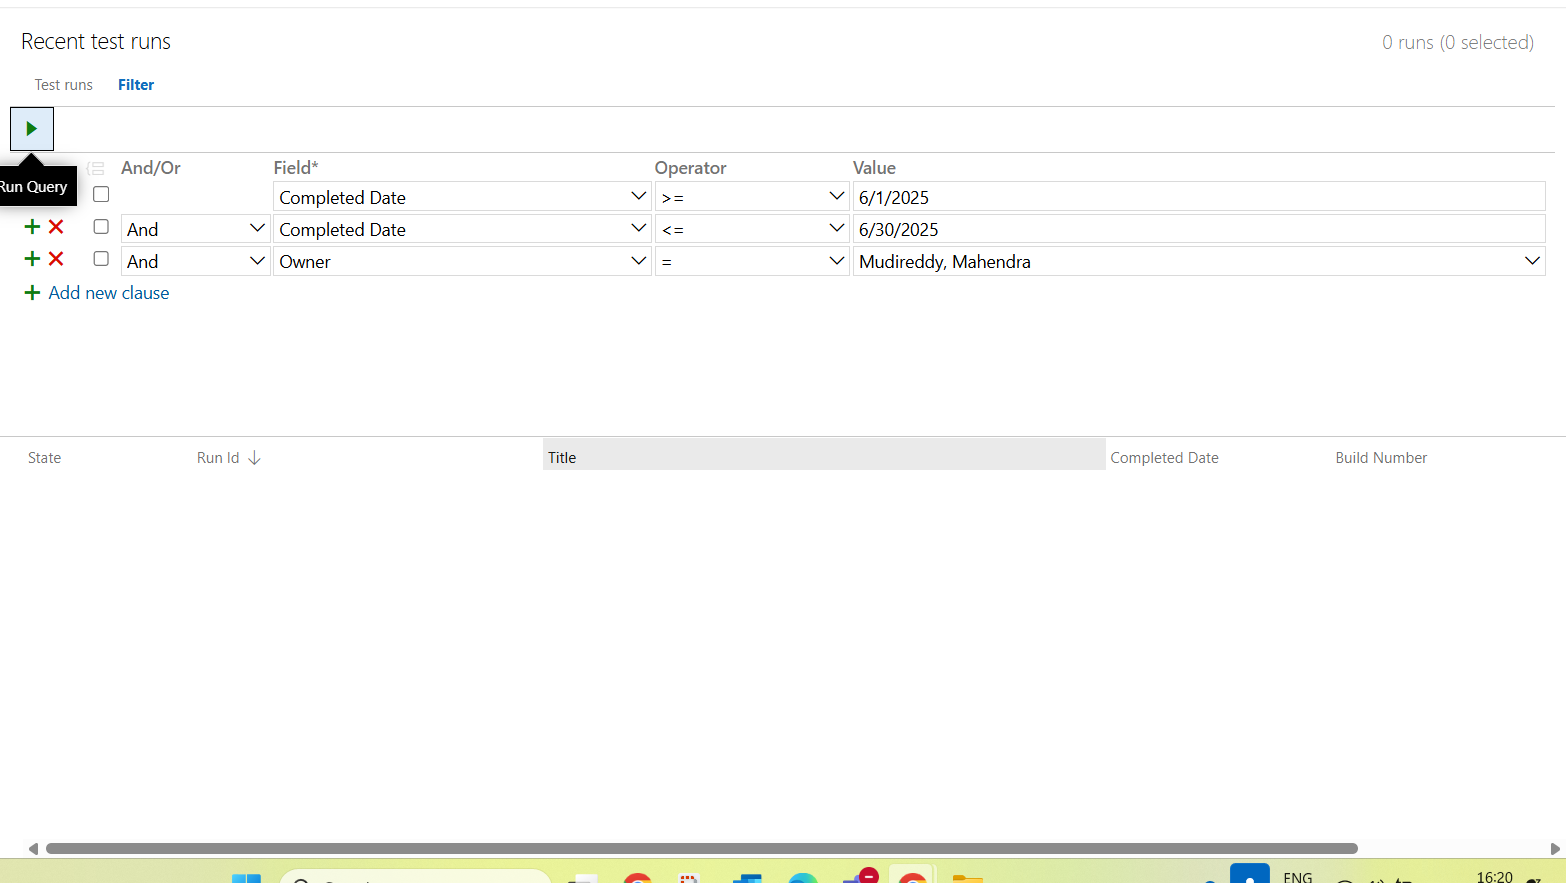Image resolution: width=1566 pixels, height=883 pixels.
Task: Click the horizontal scrollbar thumb
Action: tap(702, 849)
